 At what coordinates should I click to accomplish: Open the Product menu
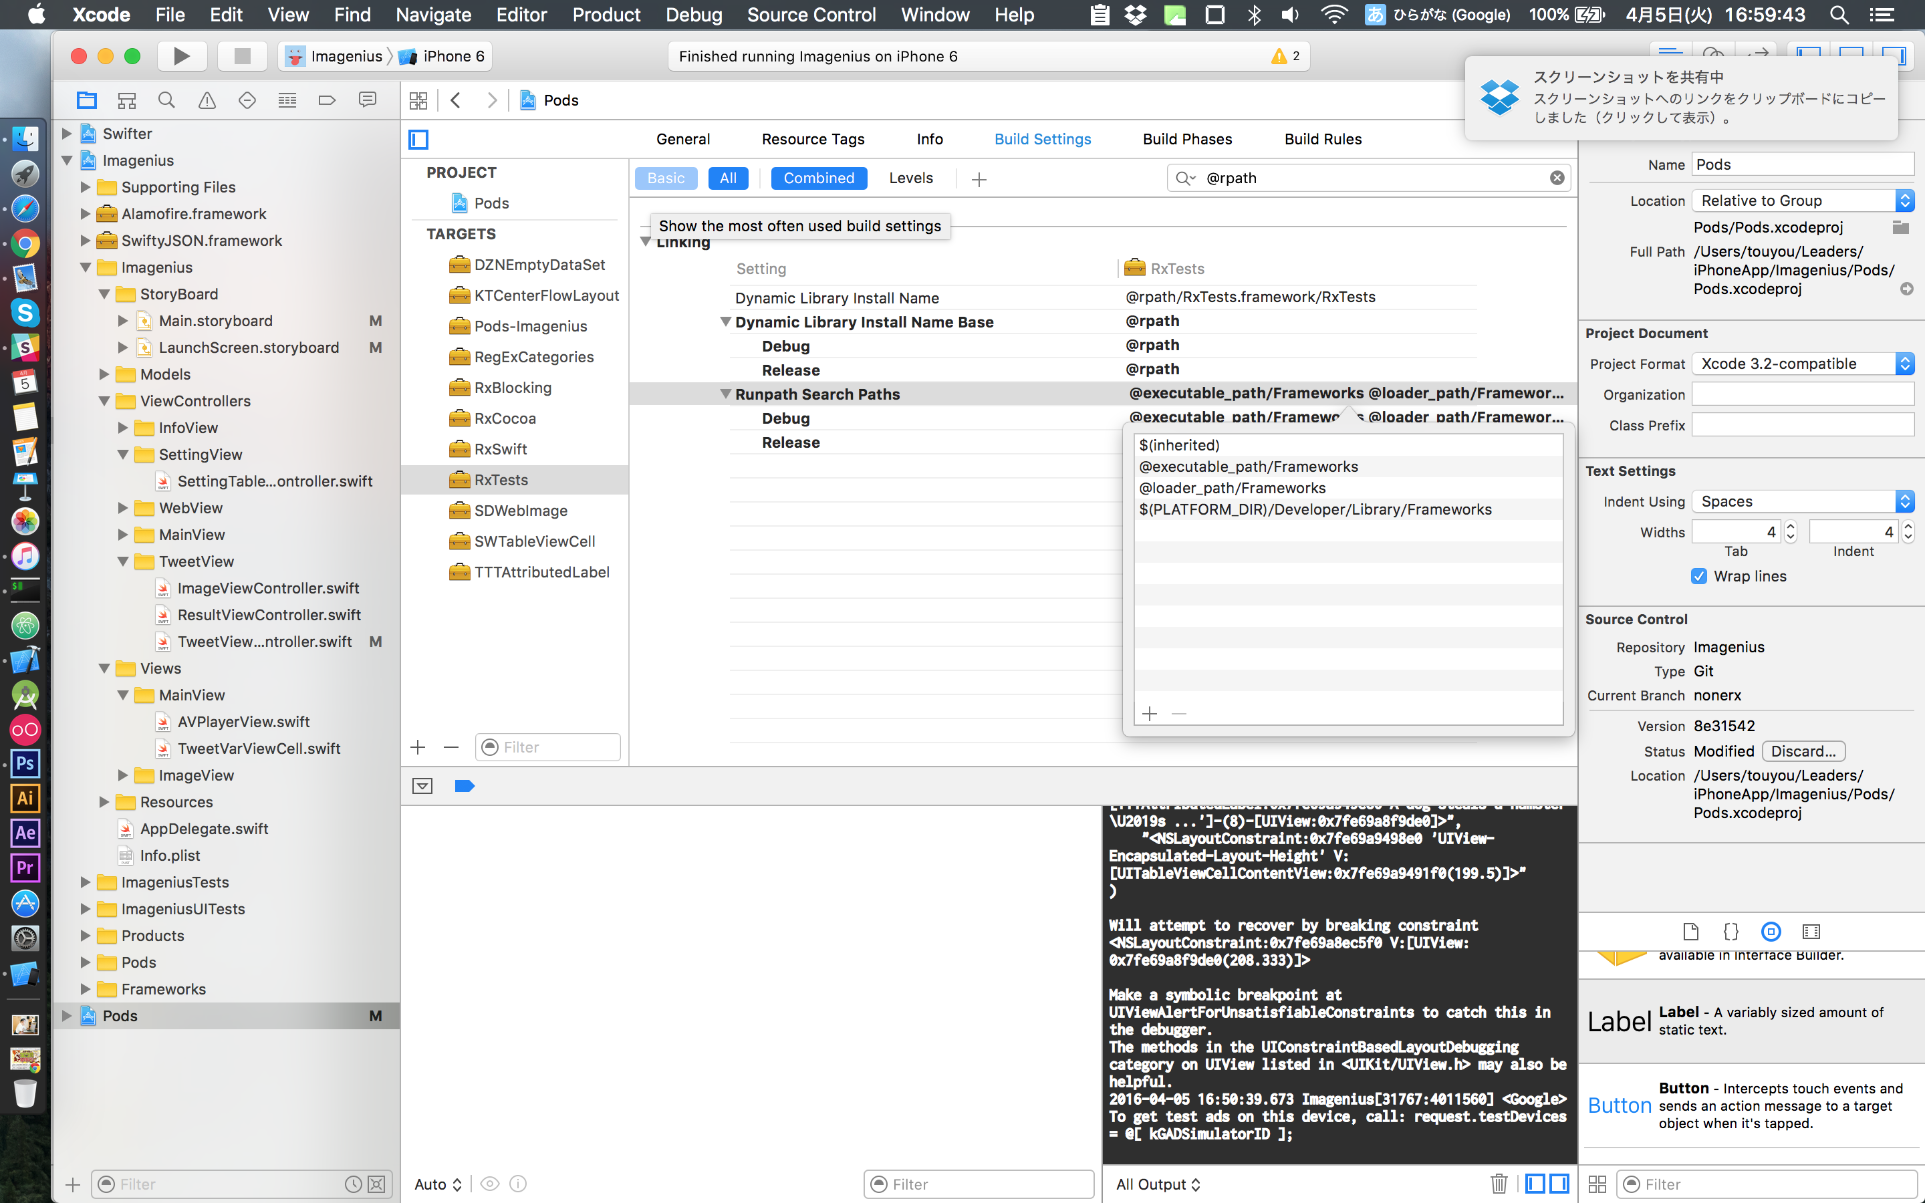tap(606, 15)
